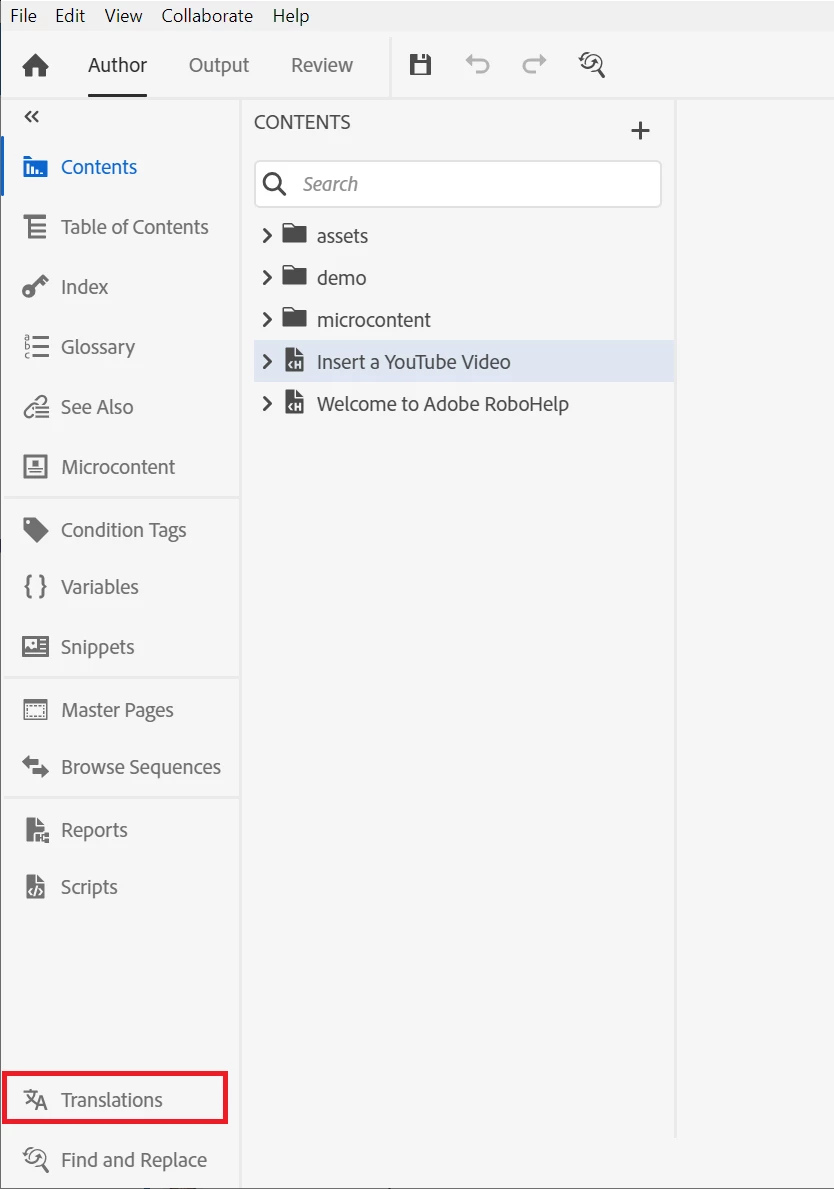Image resolution: width=834 pixels, height=1189 pixels.
Task: Open the File menu
Action: point(24,16)
